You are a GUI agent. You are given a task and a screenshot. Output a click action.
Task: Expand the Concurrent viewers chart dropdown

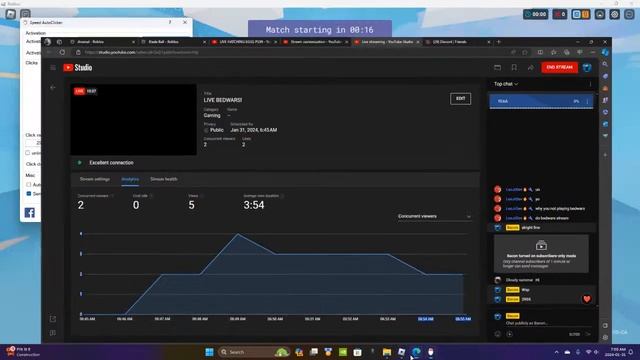tap(434, 216)
